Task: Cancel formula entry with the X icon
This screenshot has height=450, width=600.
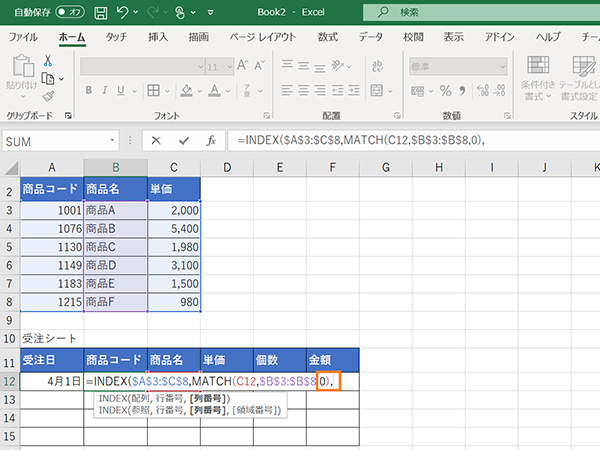Action: [x=156, y=141]
